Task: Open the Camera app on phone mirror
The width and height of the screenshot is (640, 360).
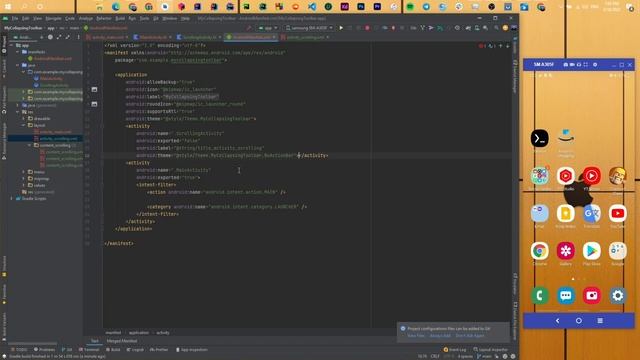Action: 591,296
